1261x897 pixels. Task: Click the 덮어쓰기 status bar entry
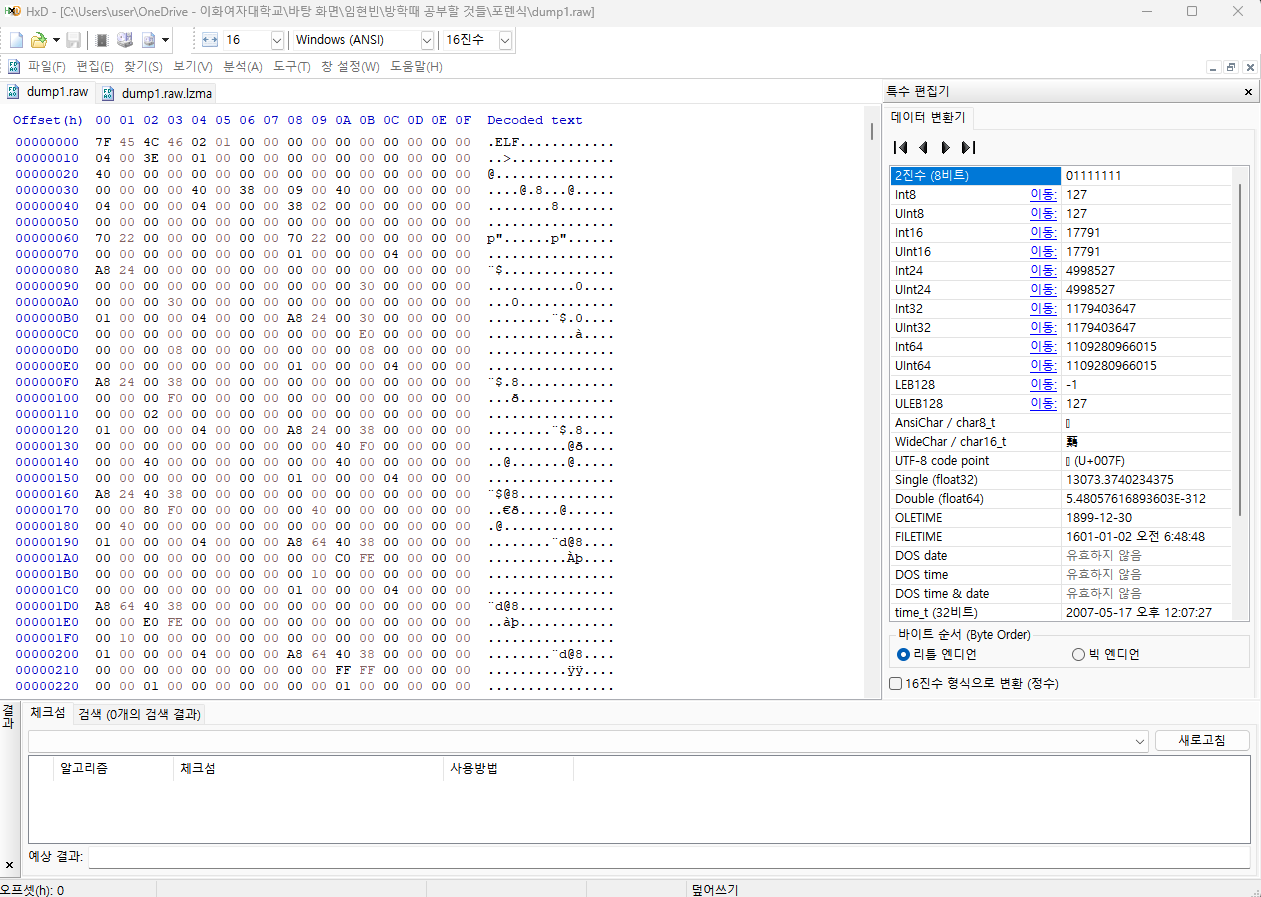(x=715, y=889)
